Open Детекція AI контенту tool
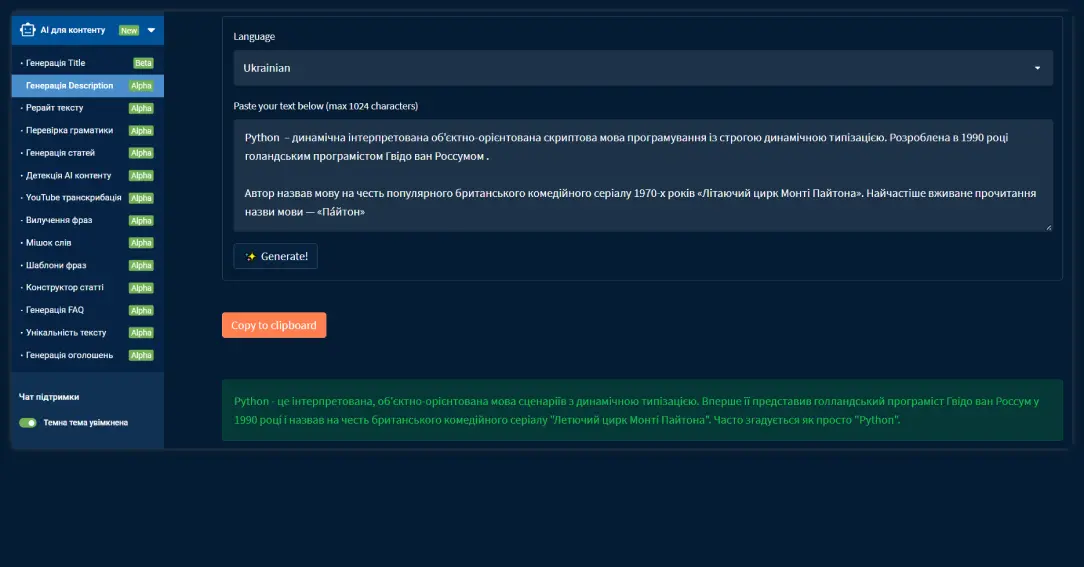The image size is (1084, 567). [88, 176]
